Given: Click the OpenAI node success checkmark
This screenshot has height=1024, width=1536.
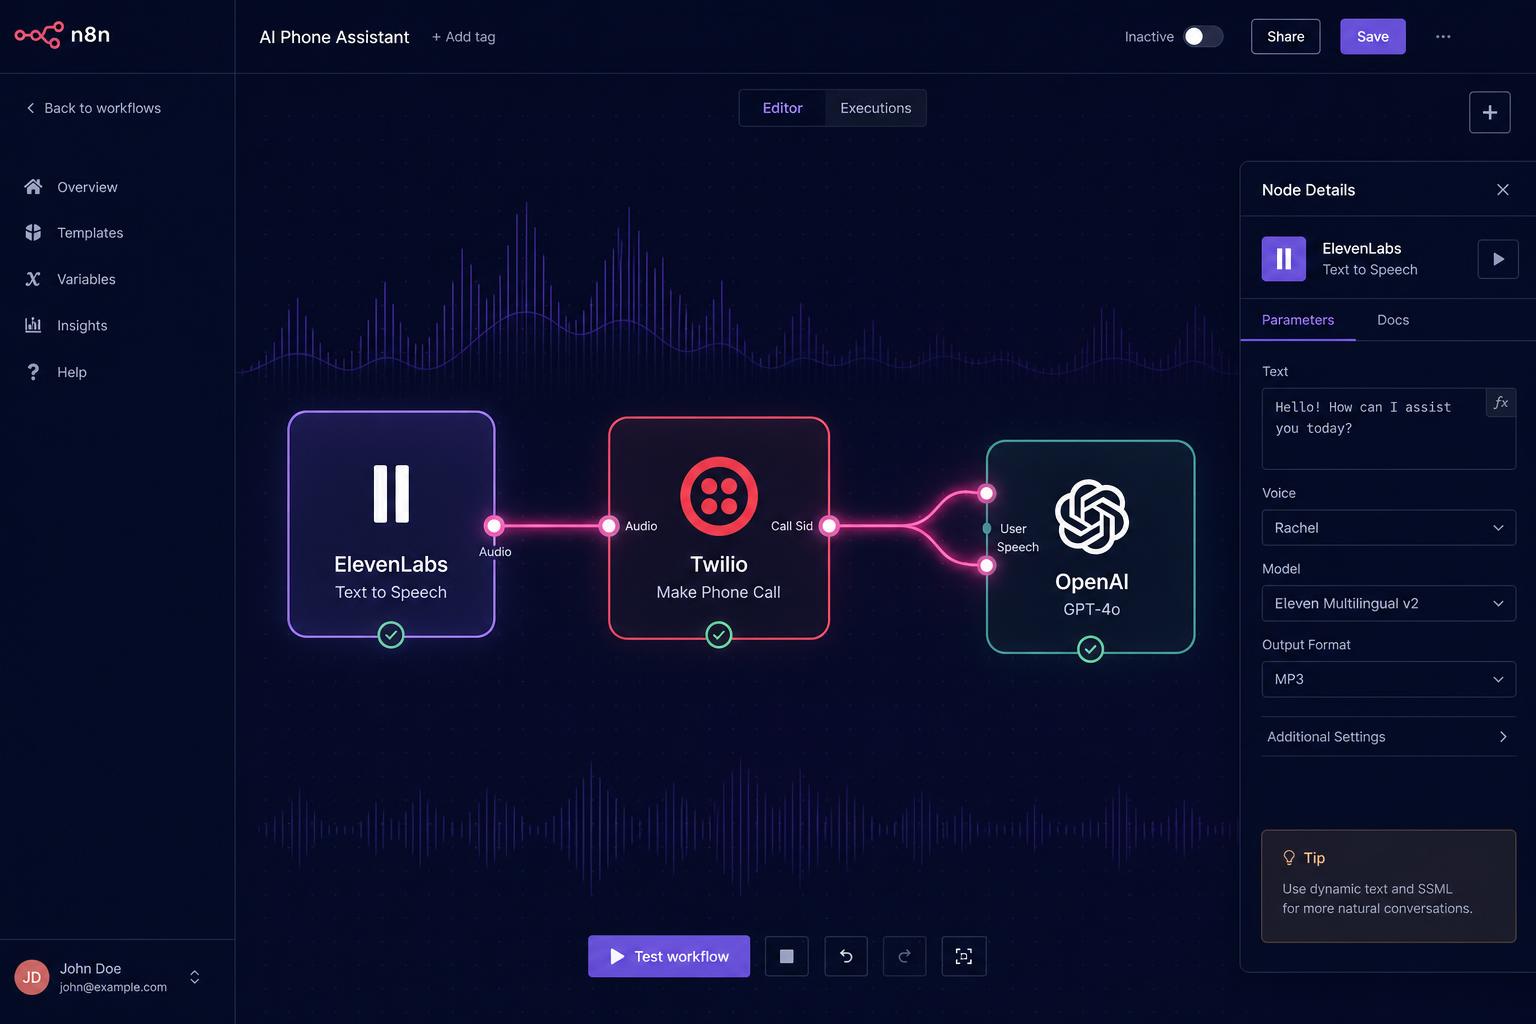Looking at the screenshot, I should [x=1091, y=650].
